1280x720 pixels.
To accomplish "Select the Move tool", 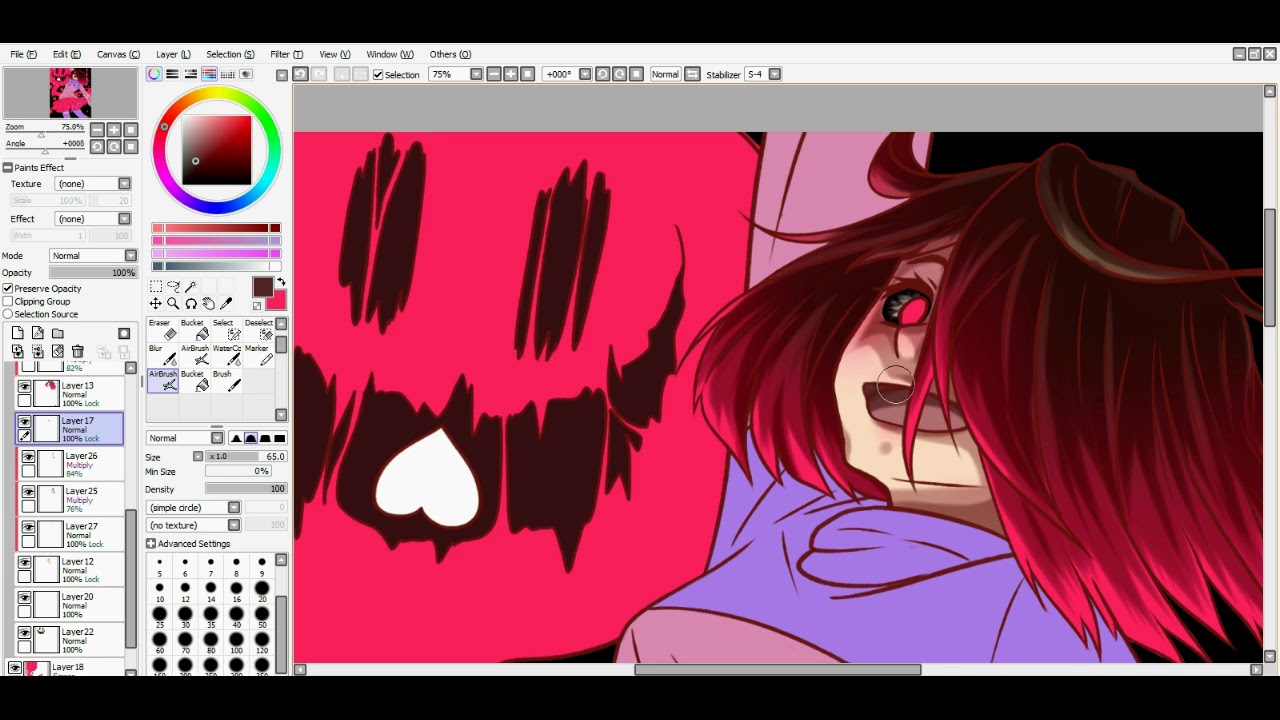I will click(x=156, y=304).
